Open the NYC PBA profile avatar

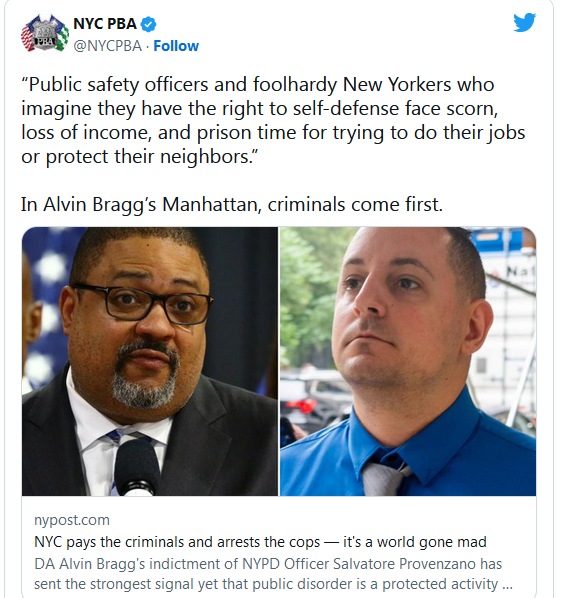tap(45, 33)
